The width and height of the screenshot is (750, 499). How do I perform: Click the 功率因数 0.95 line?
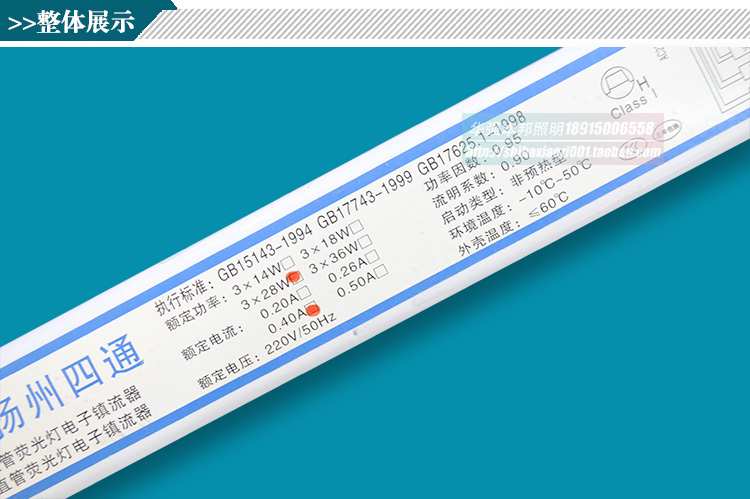click(474, 161)
